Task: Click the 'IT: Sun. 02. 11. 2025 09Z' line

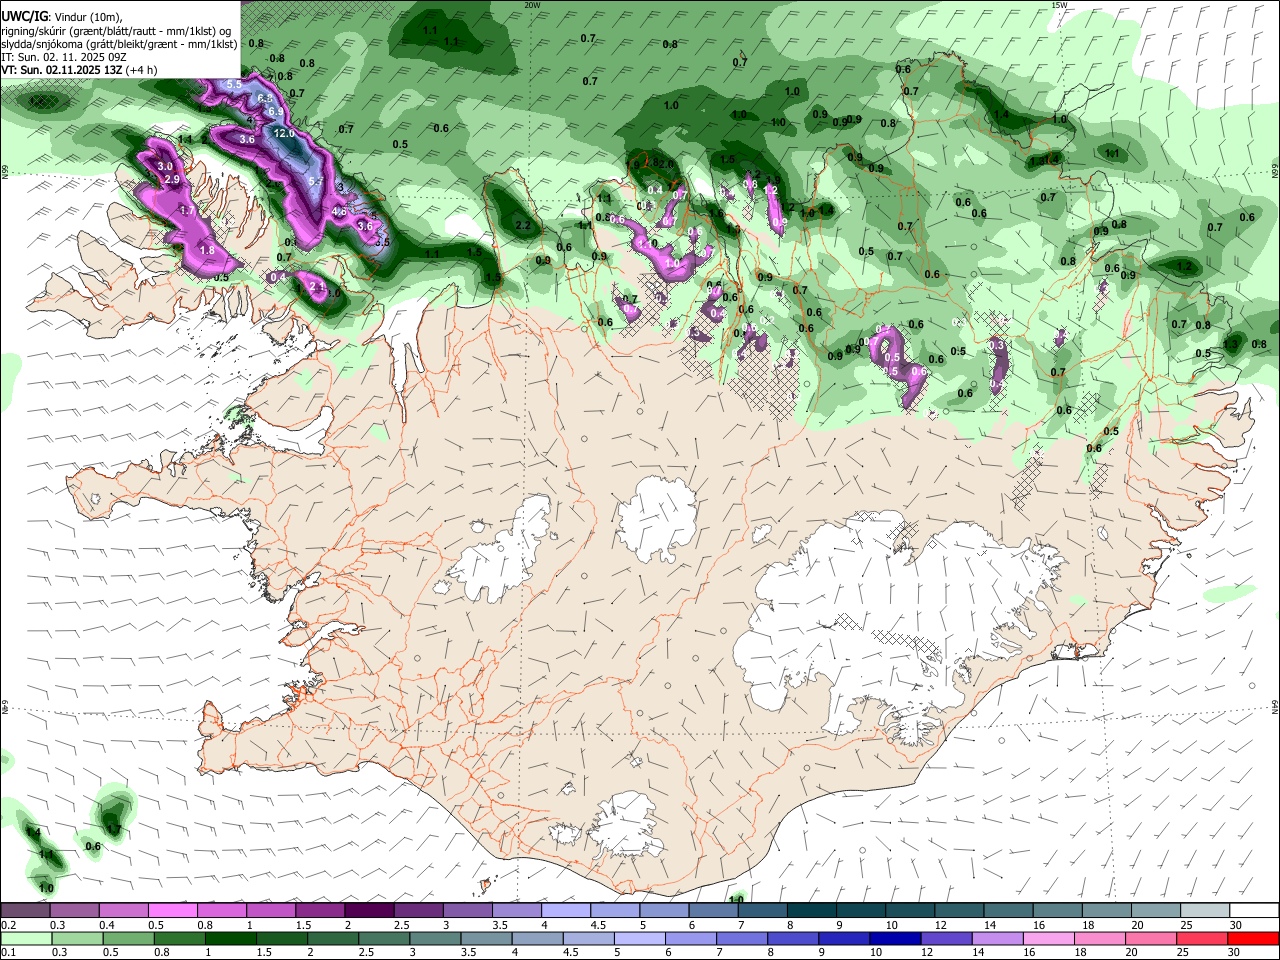Action: (64, 57)
